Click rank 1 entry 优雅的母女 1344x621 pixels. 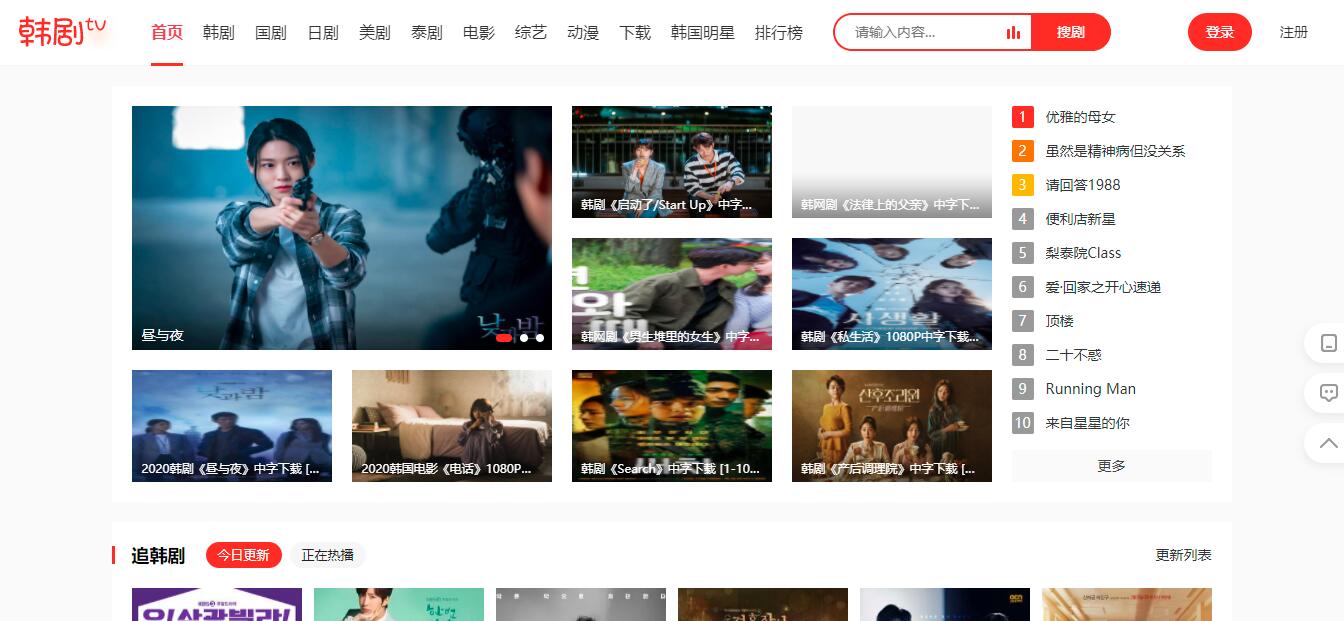[x=1080, y=117]
